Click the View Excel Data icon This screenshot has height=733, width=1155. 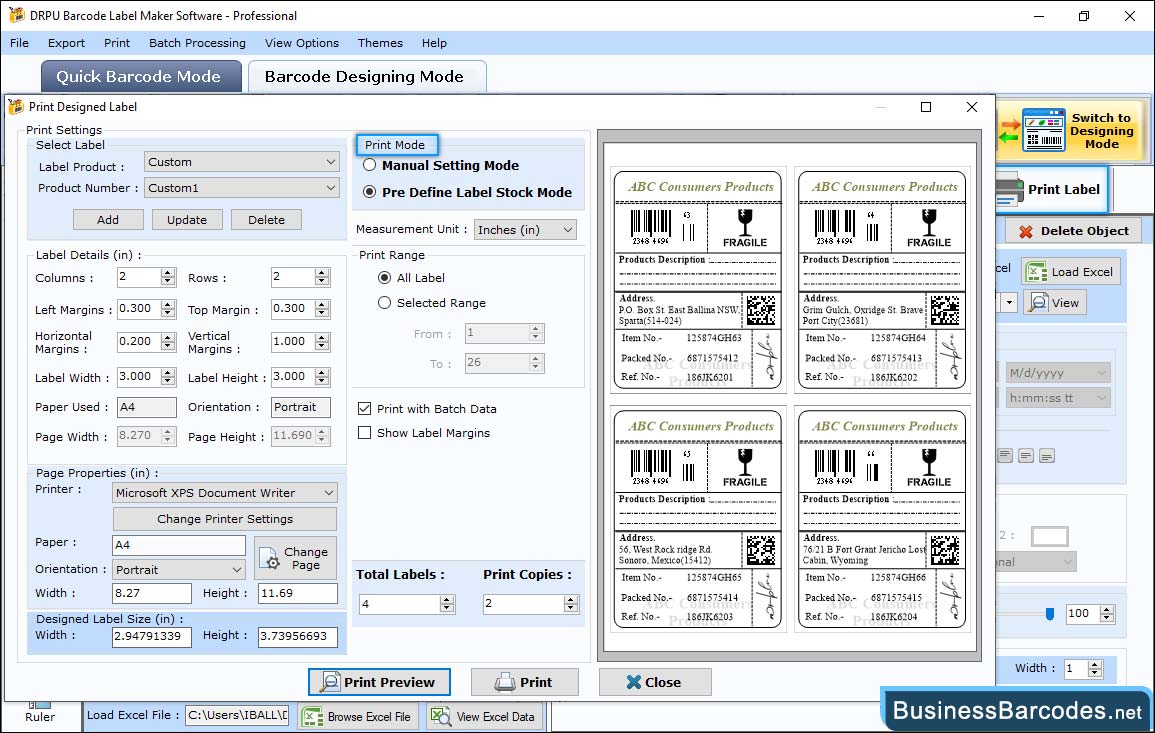click(440, 716)
